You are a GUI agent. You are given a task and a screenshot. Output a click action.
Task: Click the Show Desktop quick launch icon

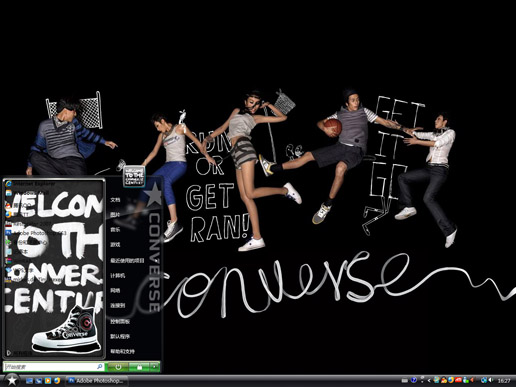pyautogui.click(x=29, y=380)
